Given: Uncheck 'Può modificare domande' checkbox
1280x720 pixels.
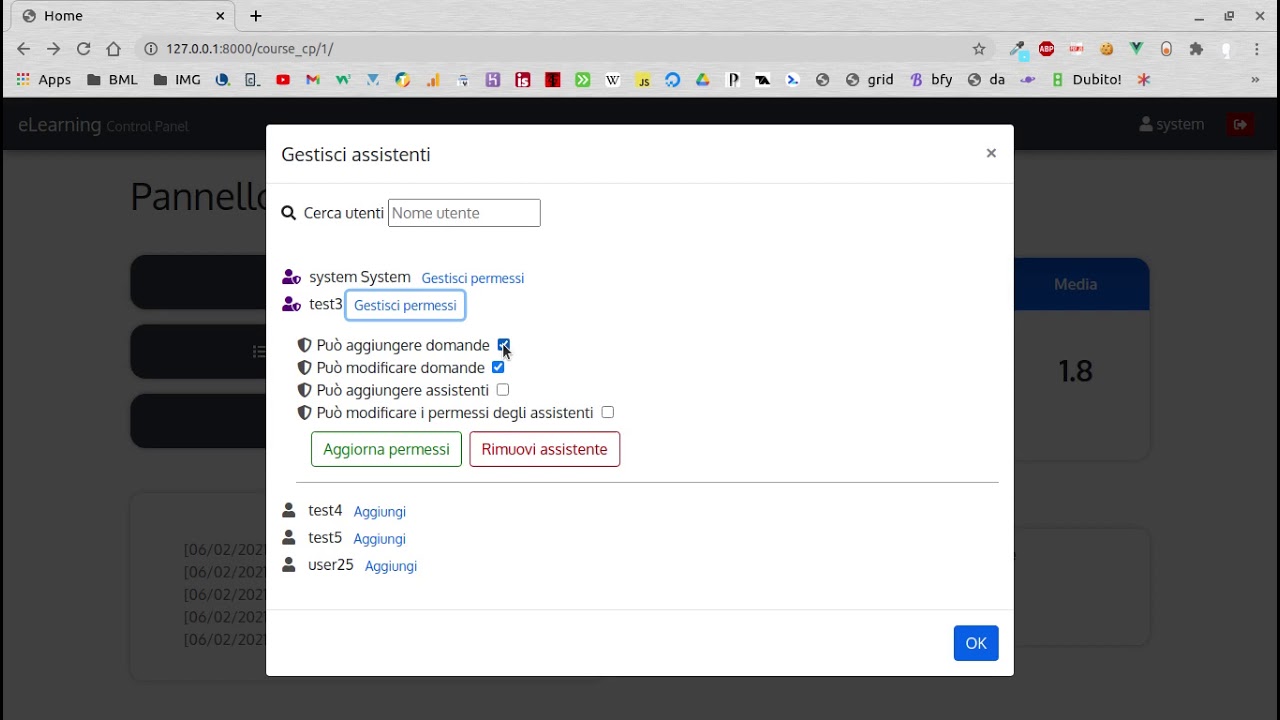Looking at the screenshot, I should (498, 368).
